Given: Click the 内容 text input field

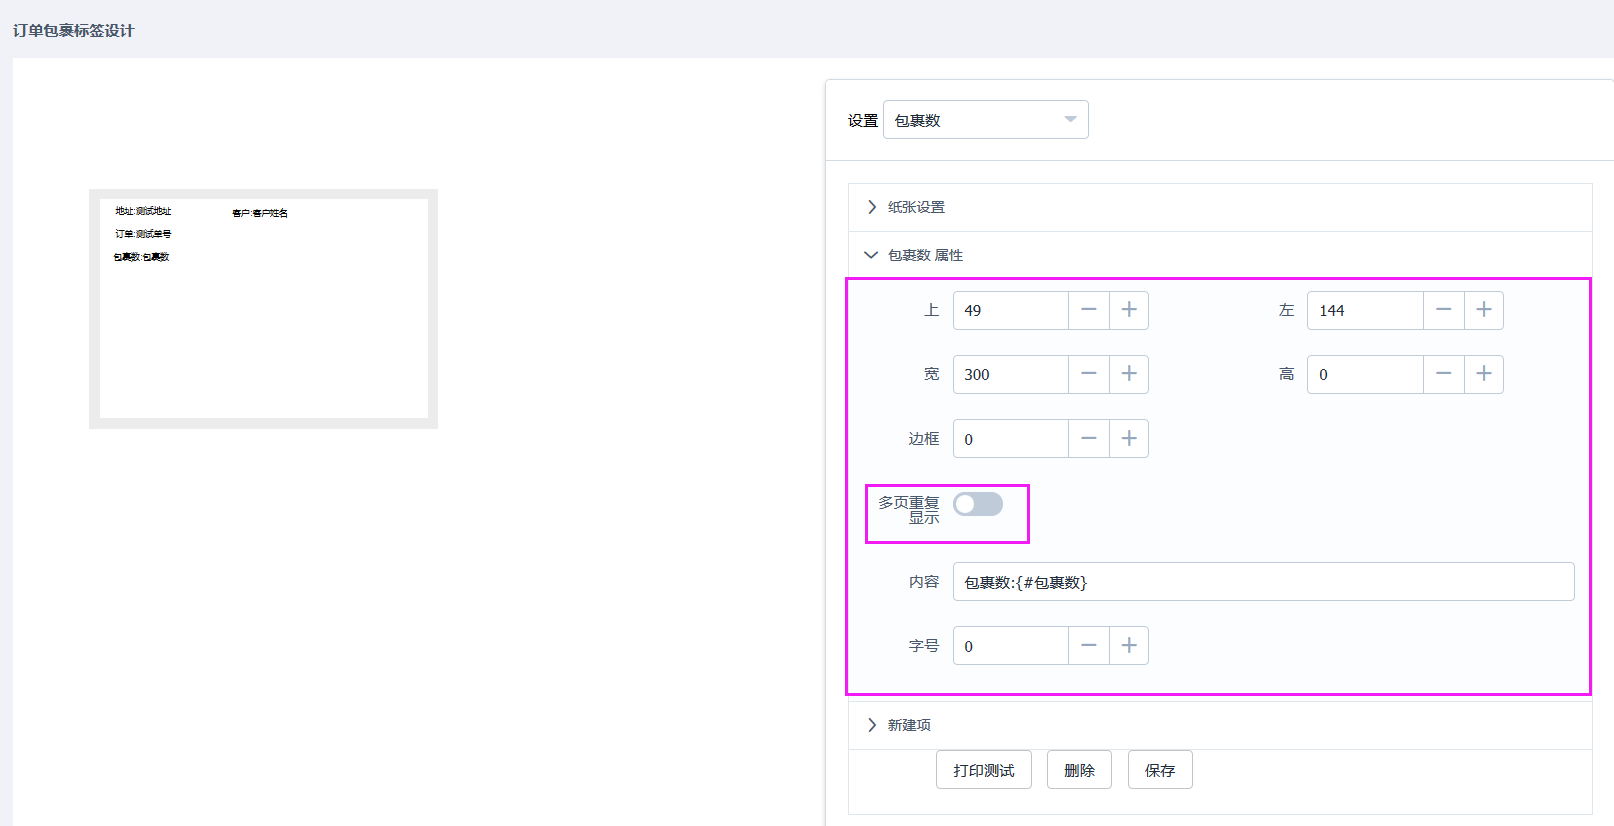Looking at the screenshot, I should [1263, 582].
